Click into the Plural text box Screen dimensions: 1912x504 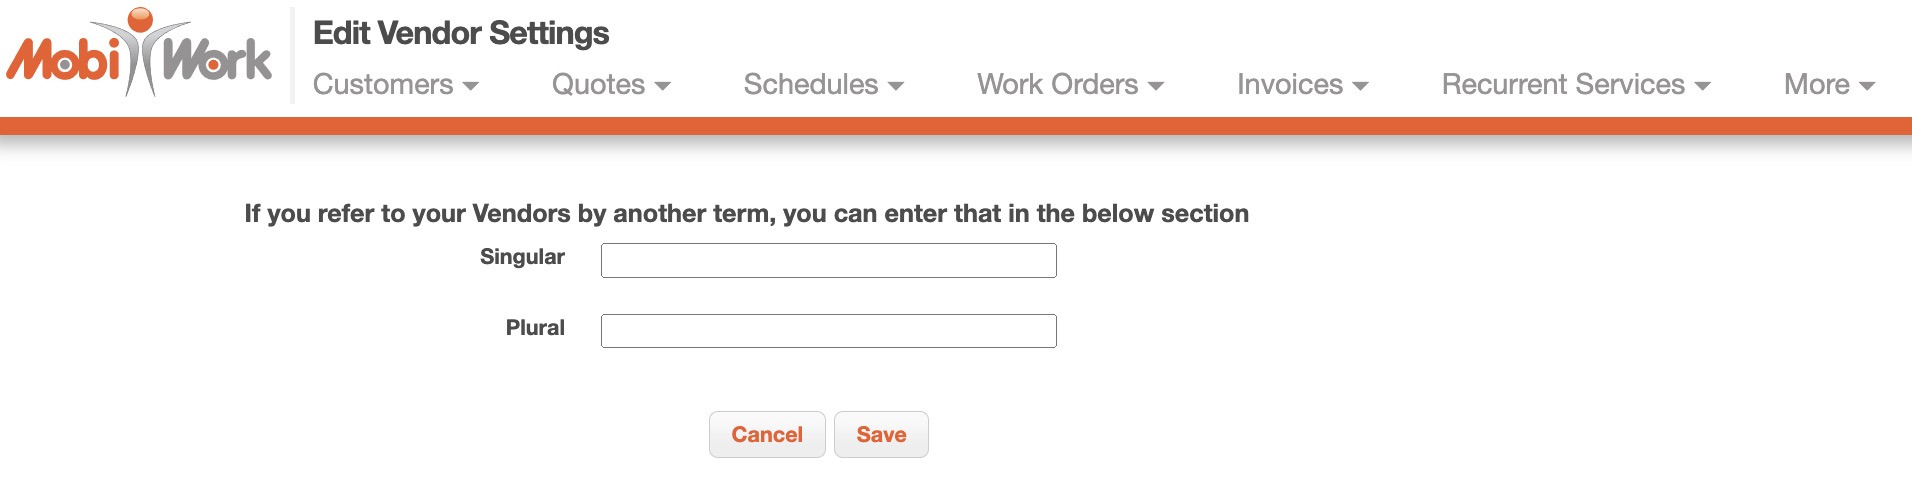point(828,331)
